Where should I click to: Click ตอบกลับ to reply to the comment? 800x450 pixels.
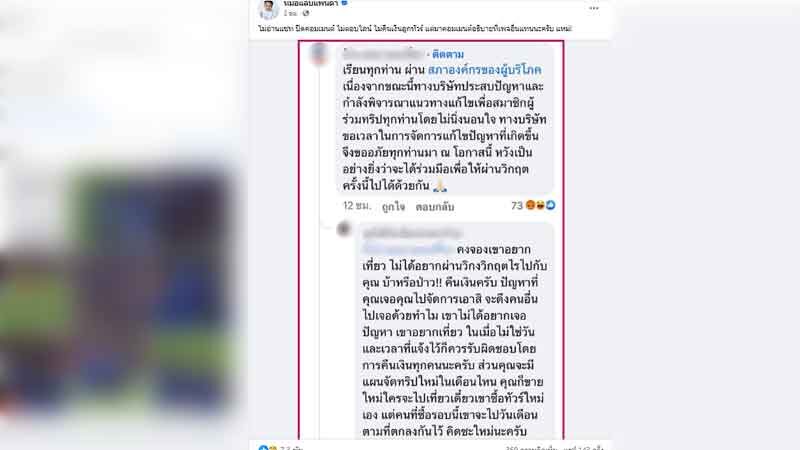(x=435, y=207)
